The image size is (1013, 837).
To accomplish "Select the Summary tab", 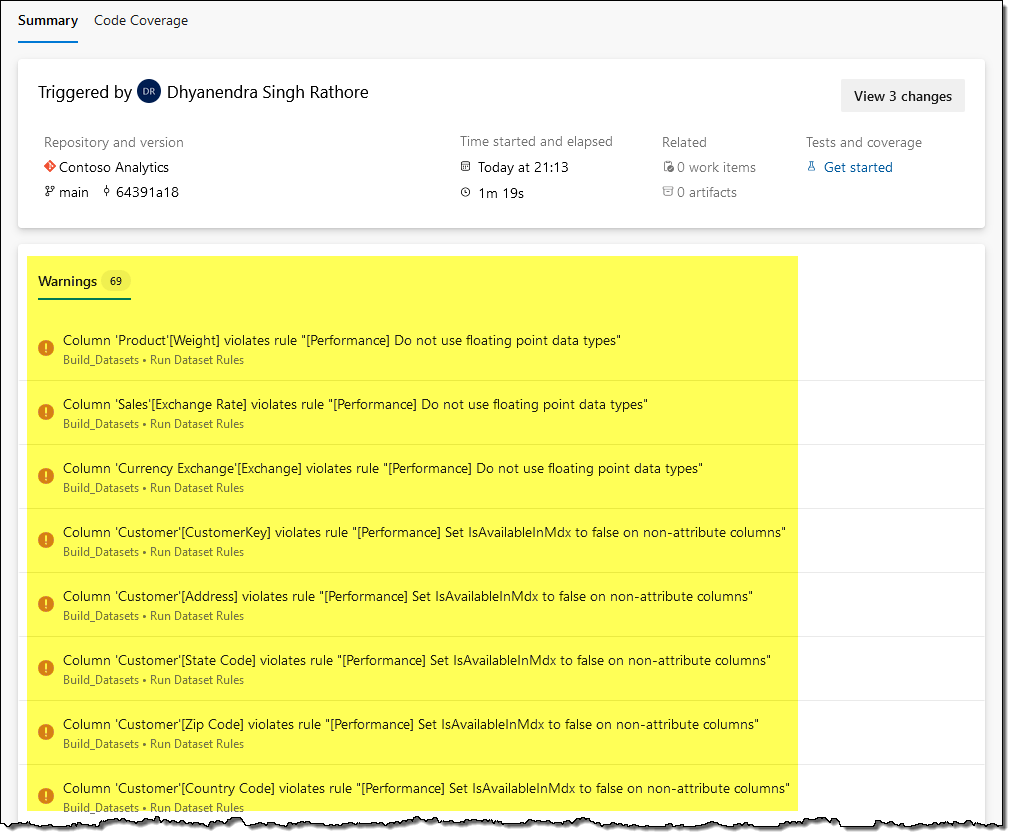I will tap(48, 20).
